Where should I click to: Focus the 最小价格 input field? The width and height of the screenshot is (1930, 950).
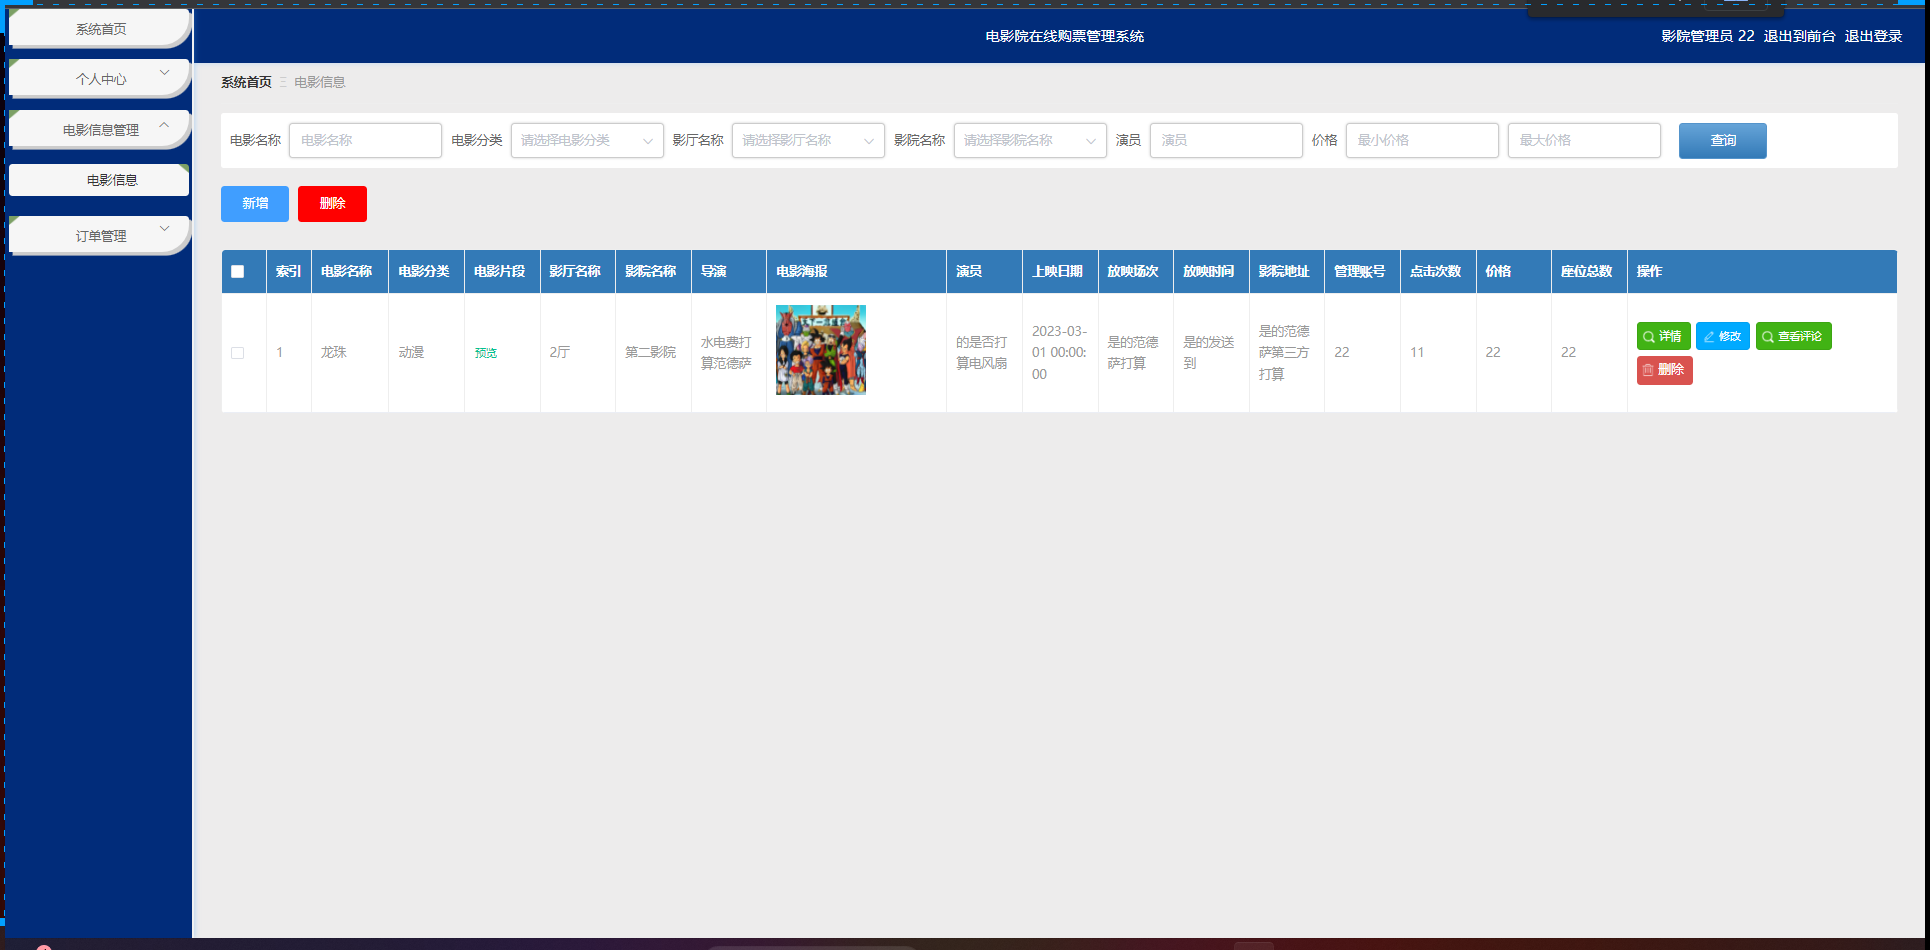(x=1422, y=140)
